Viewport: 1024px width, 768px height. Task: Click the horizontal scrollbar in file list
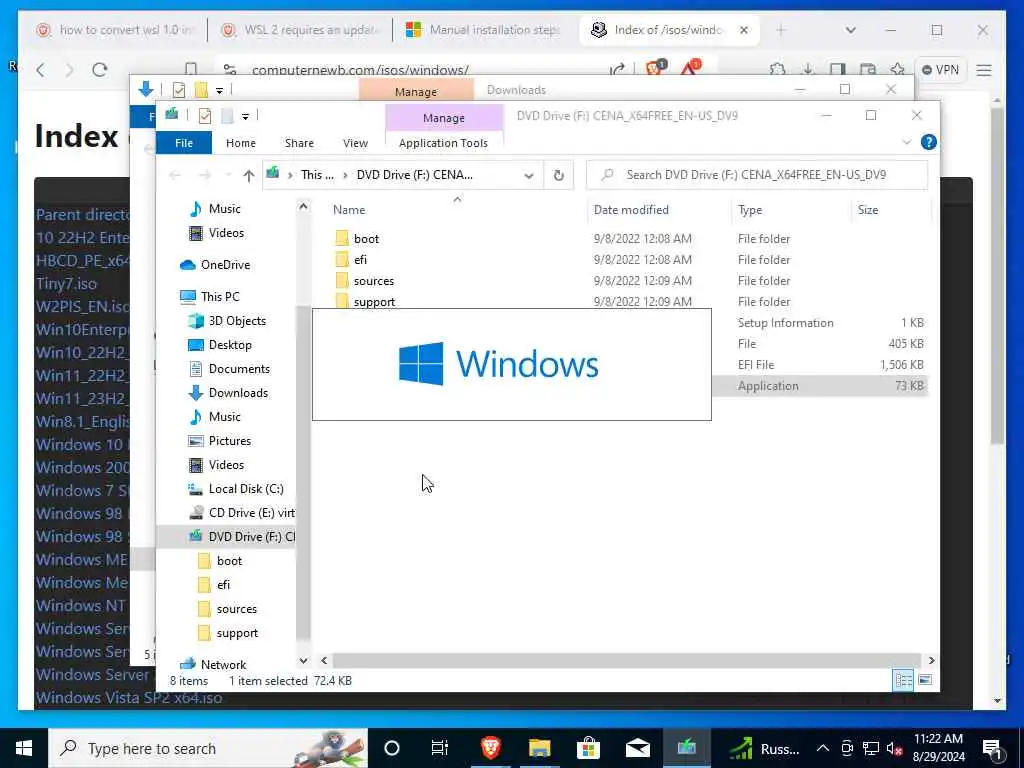(x=626, y=661)
